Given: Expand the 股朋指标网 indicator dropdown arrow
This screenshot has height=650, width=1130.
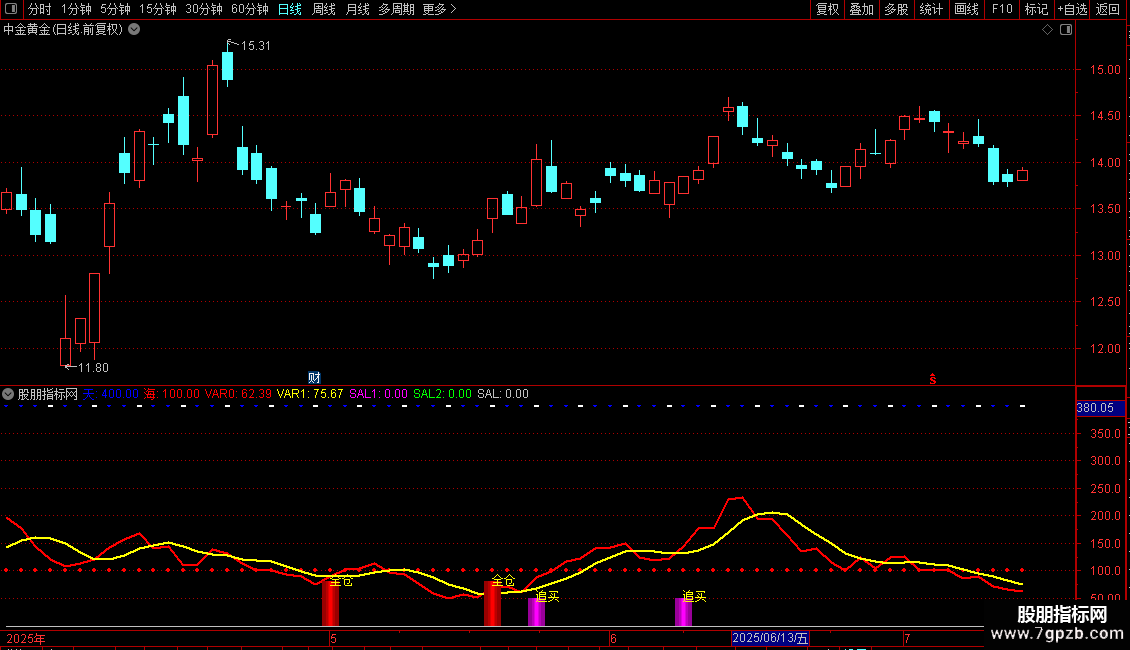Looking at the screenshot, I should [9, 394].
